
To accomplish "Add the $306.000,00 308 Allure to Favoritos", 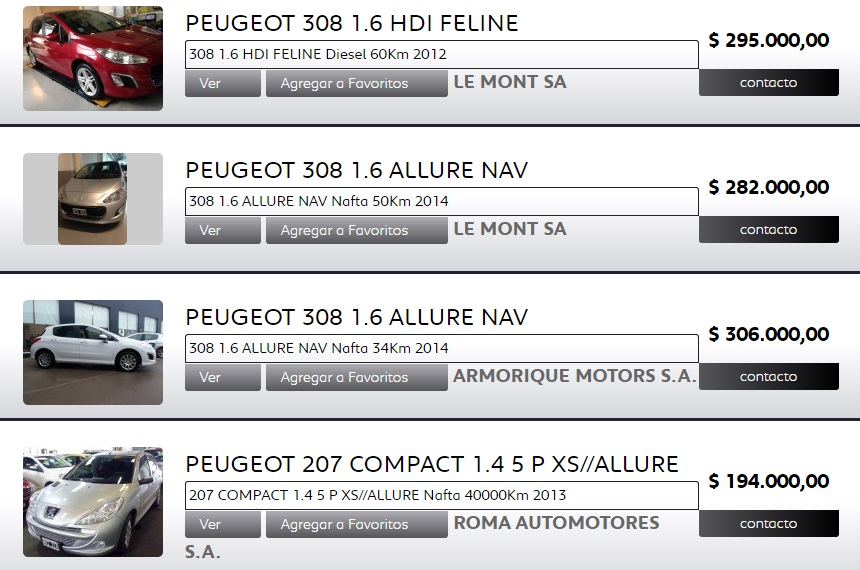I will pyautogui.click(x=356, y=378).
